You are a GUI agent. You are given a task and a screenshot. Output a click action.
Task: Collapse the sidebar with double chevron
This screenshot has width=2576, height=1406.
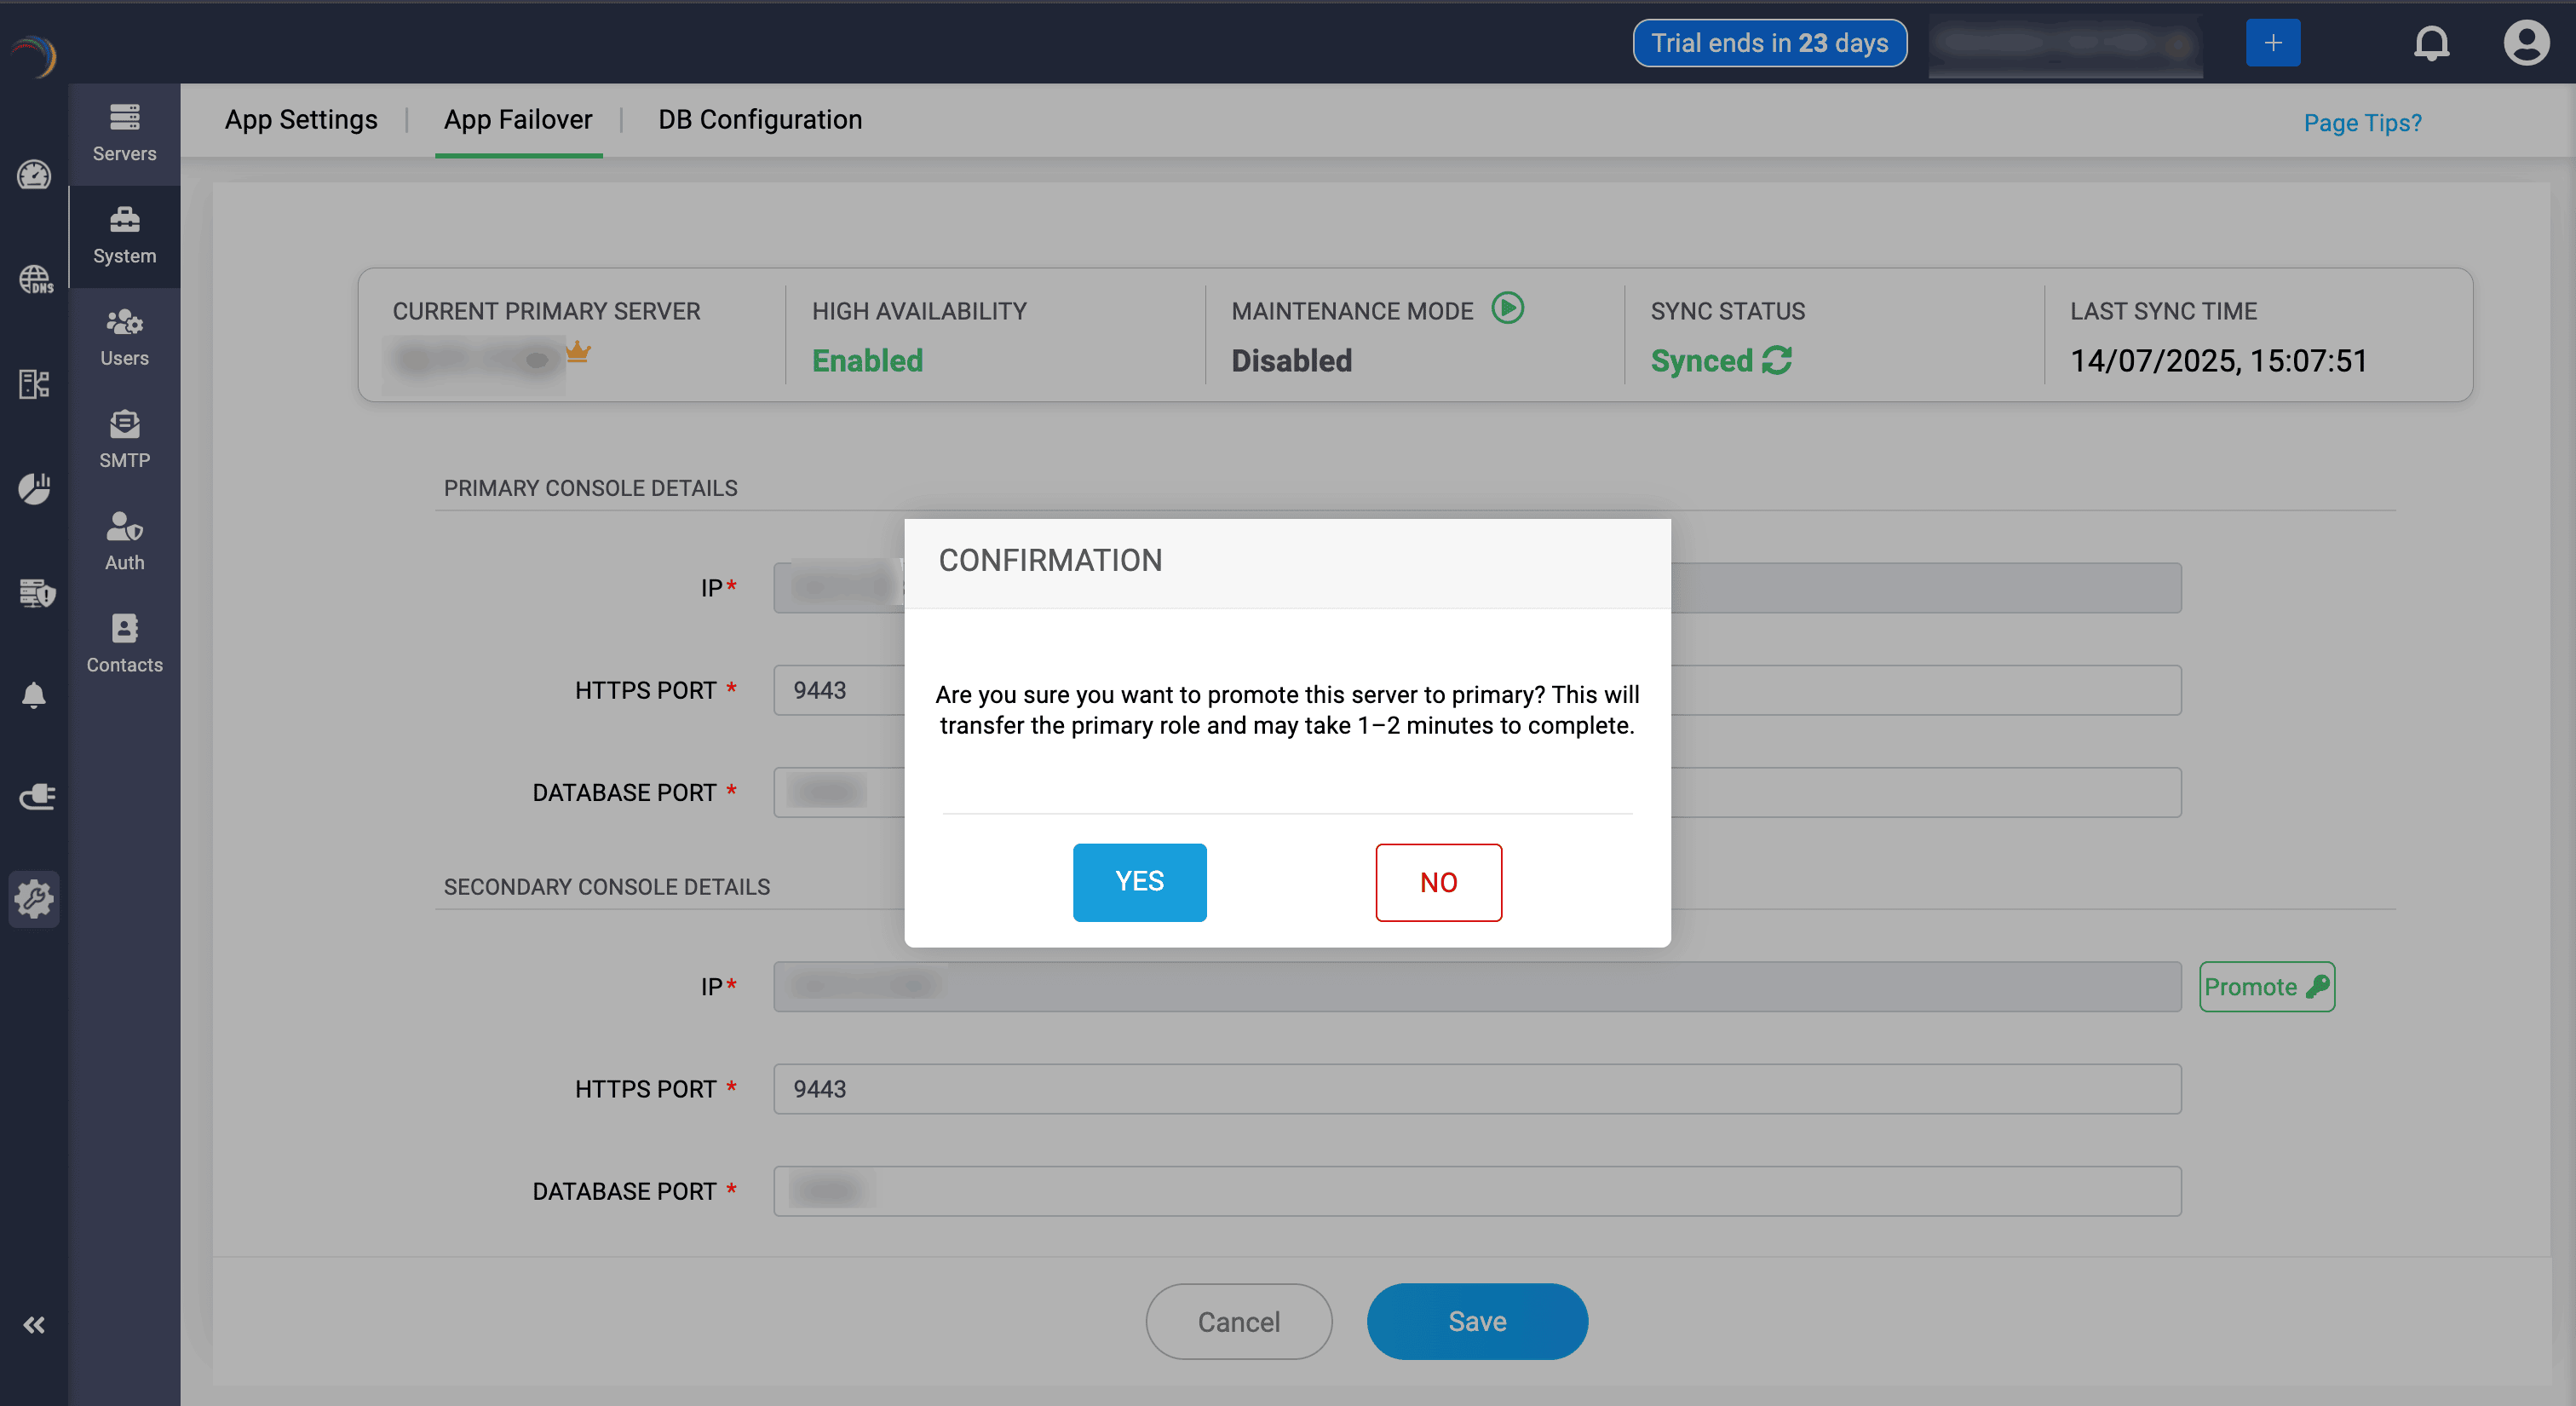(x=34, y=1324)
